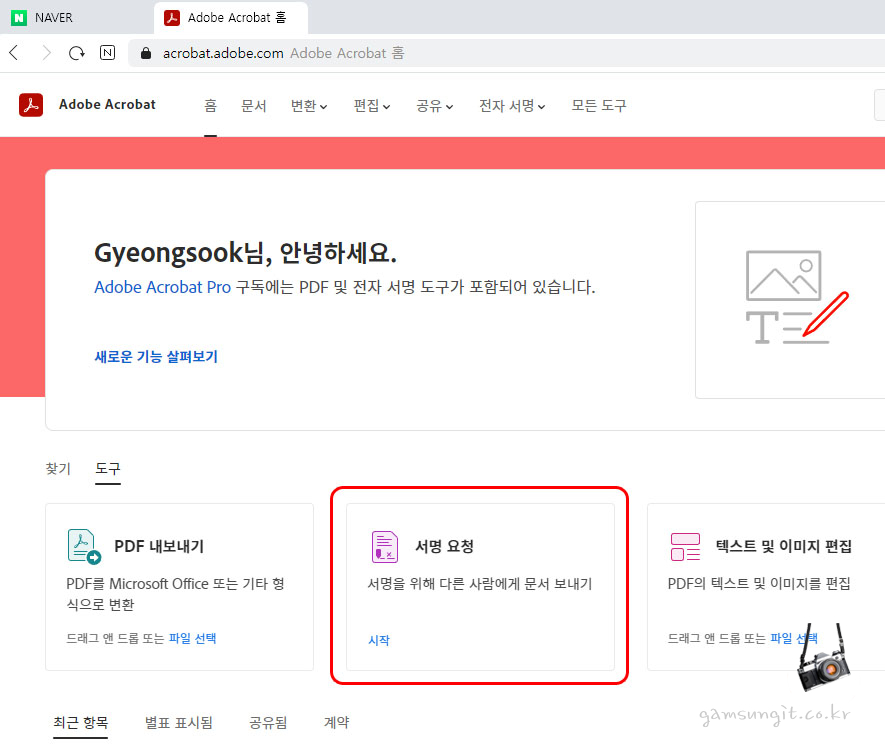The image size is (885, 750).
Task: Switch to the 찾기 tab
Action: [58, 468]
